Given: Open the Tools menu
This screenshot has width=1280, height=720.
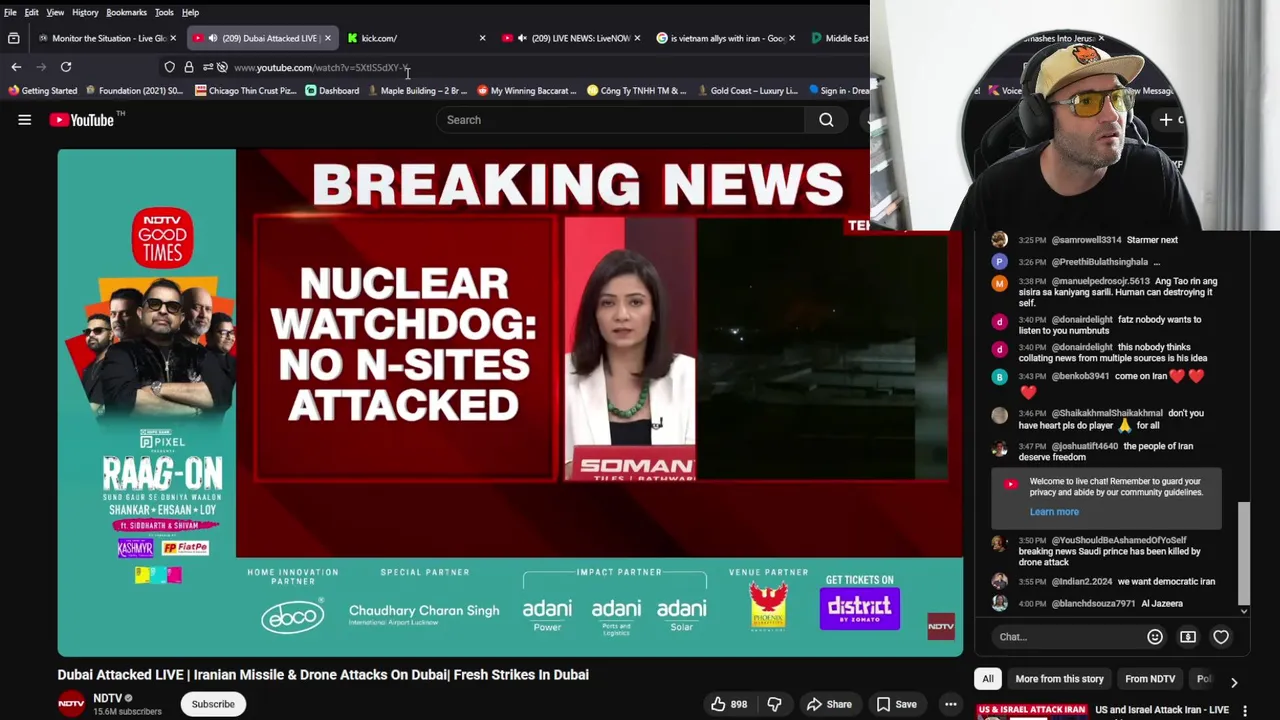Looking at the screenshot, I should (164, 12).
